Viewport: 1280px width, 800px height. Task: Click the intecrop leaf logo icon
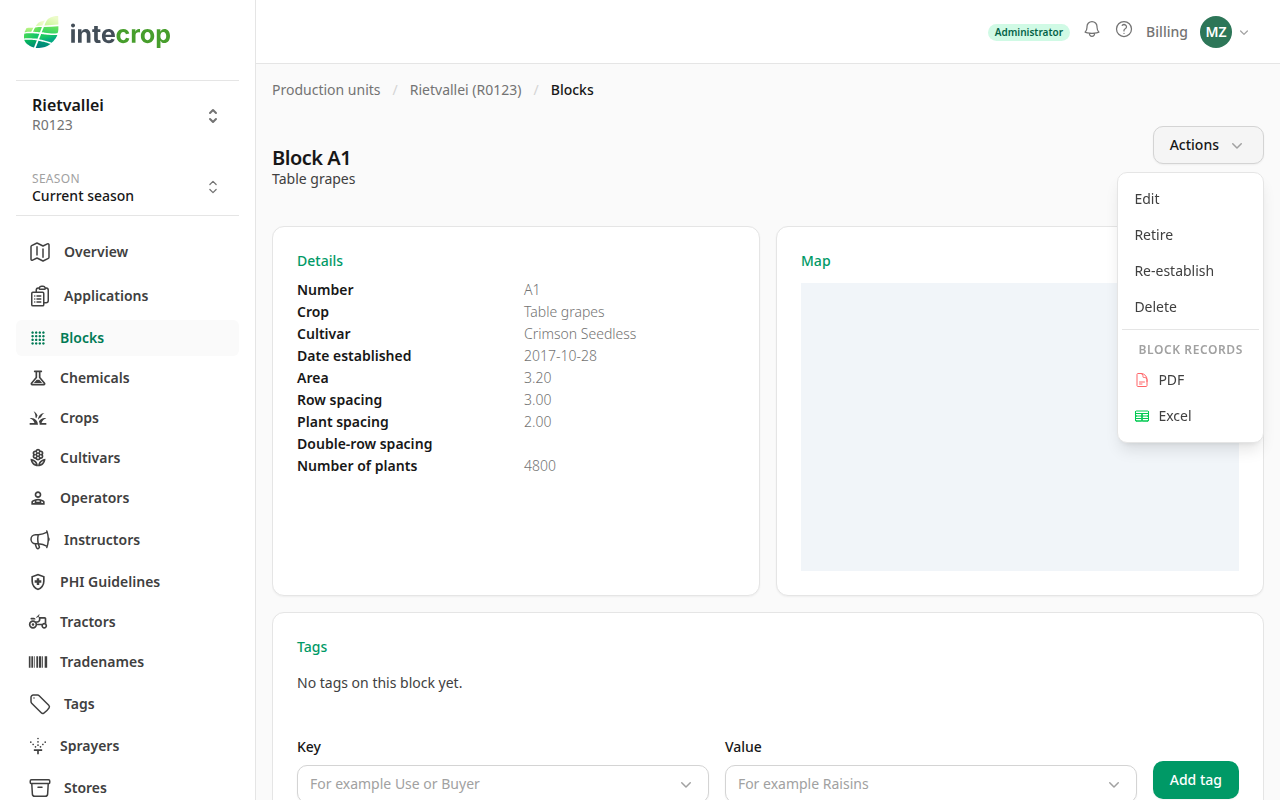[41, 33]
